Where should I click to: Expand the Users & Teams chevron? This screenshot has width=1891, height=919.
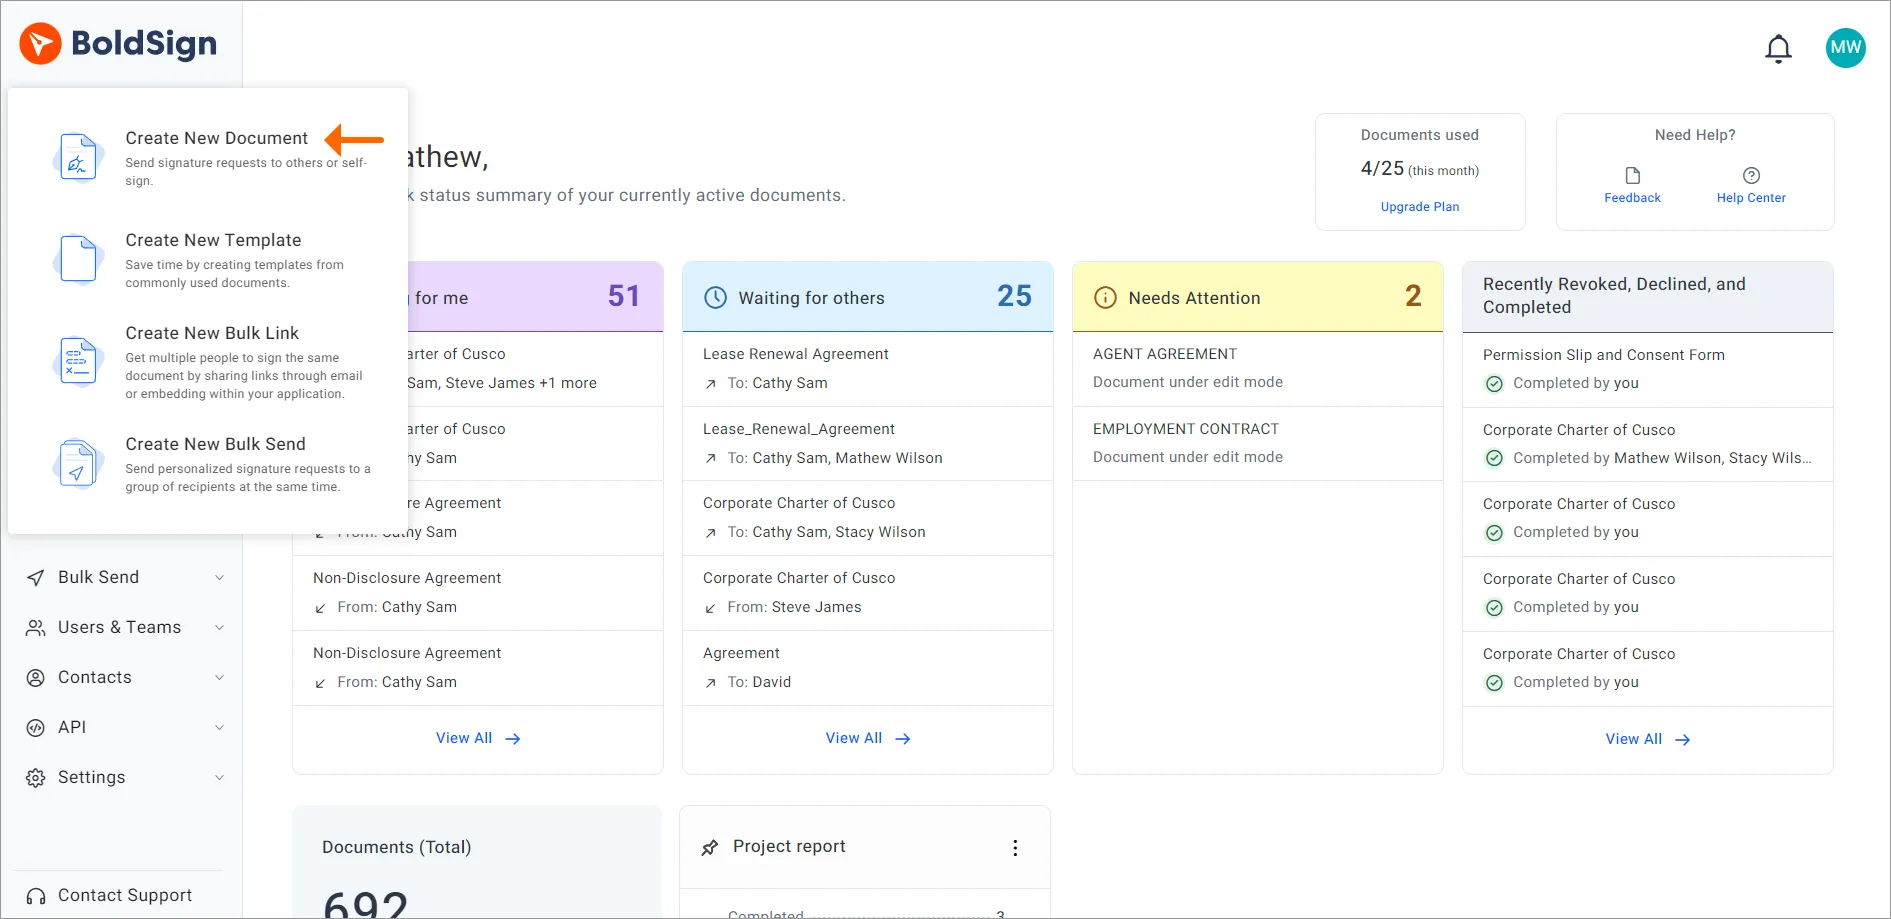pyautogui.click(x=219, y=627)
